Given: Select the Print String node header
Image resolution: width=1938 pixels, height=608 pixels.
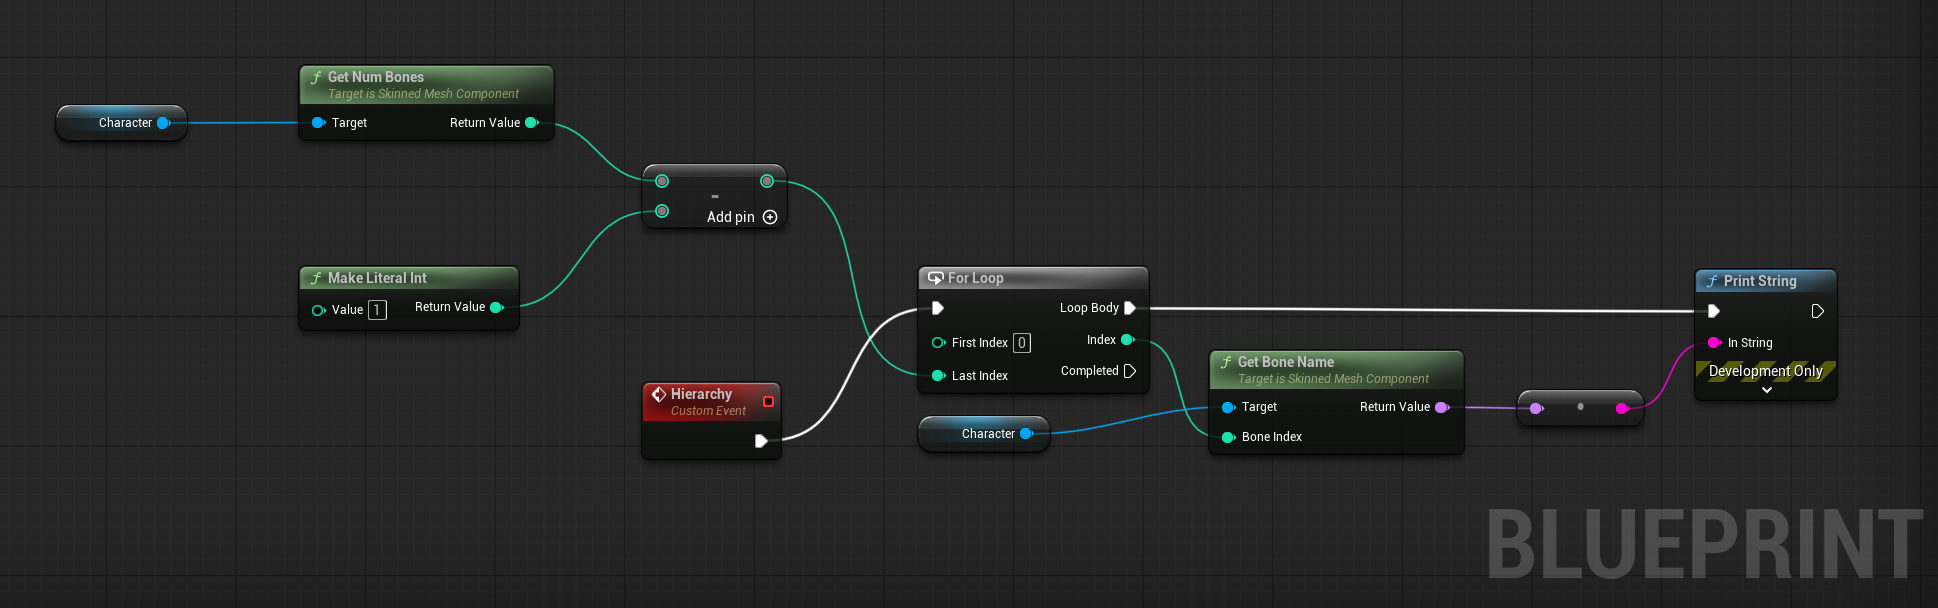Looking at the screenshot, I should (x=1766, y=281).
